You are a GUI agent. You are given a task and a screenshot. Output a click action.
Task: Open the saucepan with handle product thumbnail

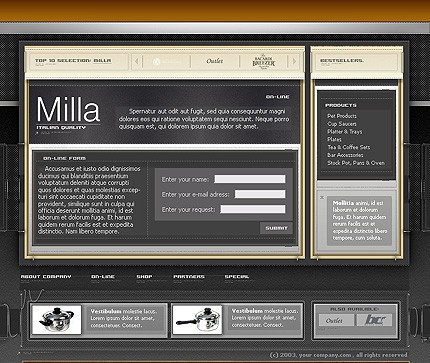point(197,320)
